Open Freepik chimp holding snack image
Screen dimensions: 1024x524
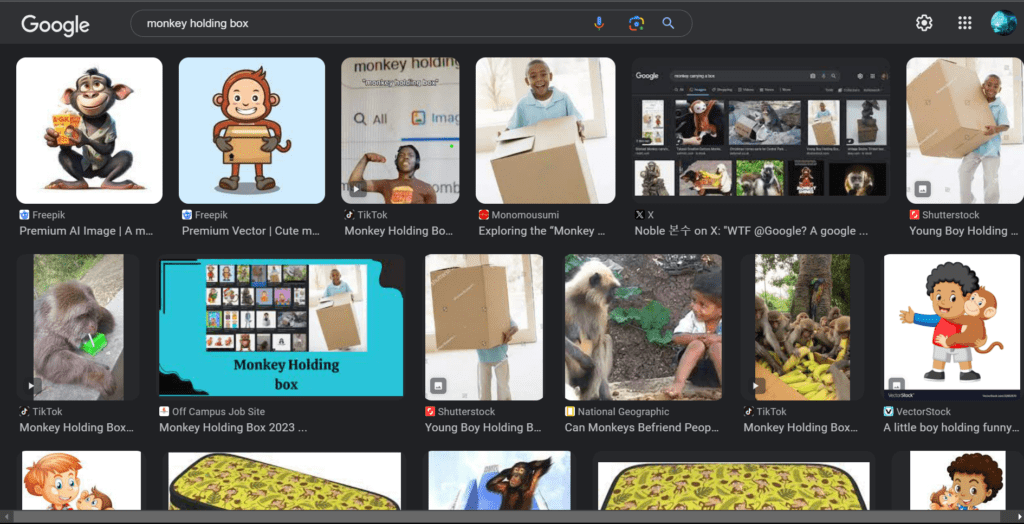[89, 130]
